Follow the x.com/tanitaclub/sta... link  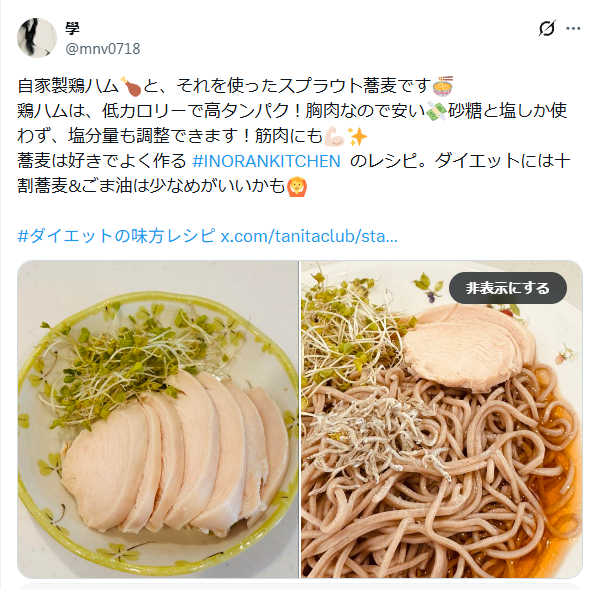pyautogui.click(x=309, y=236)
